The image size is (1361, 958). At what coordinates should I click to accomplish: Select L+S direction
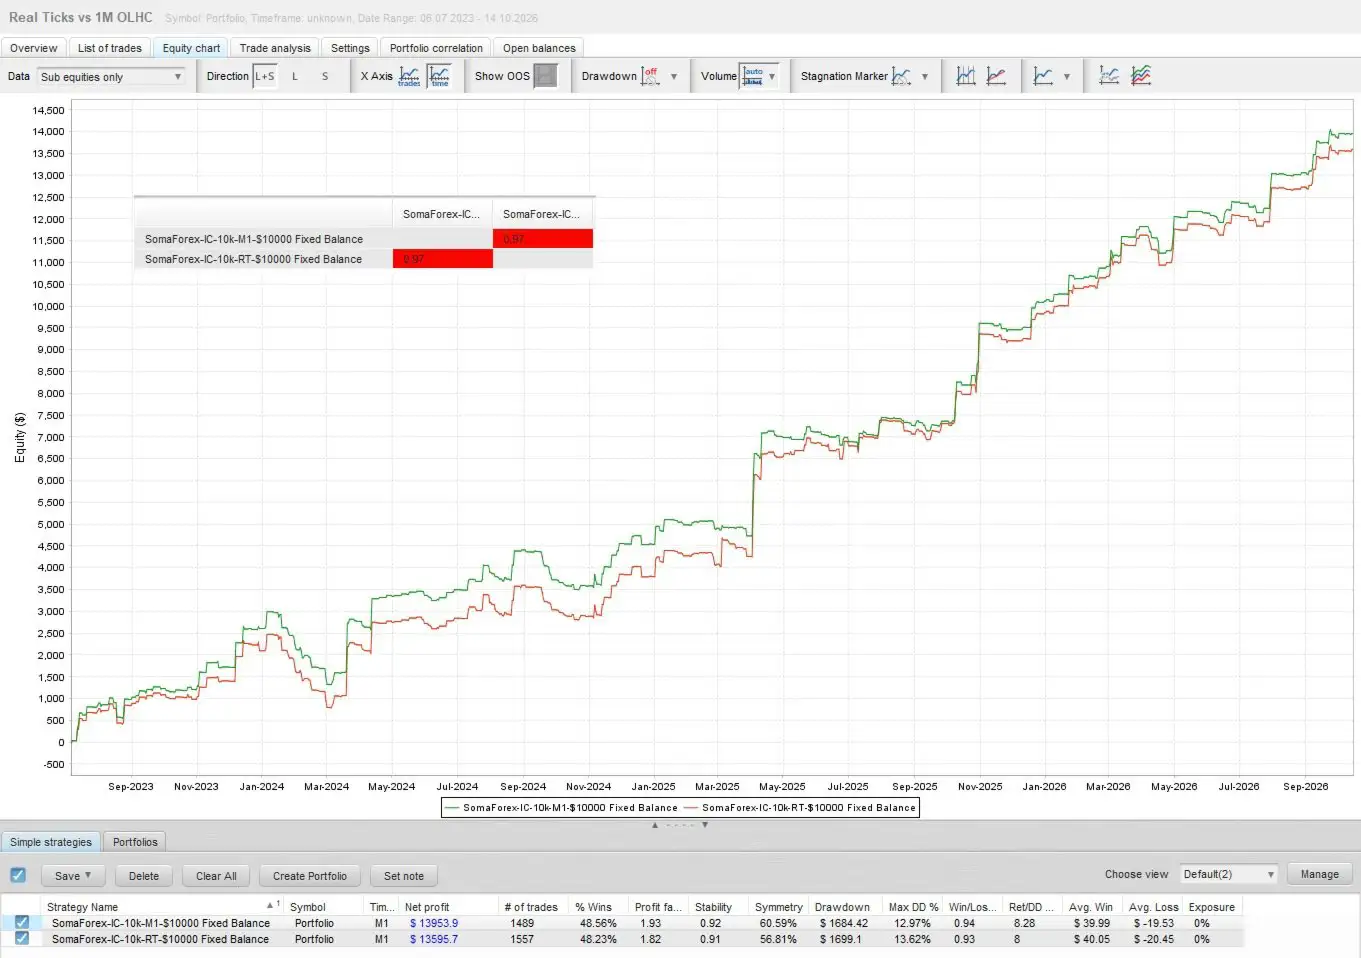pyautogui.click(x=265, y=76)
